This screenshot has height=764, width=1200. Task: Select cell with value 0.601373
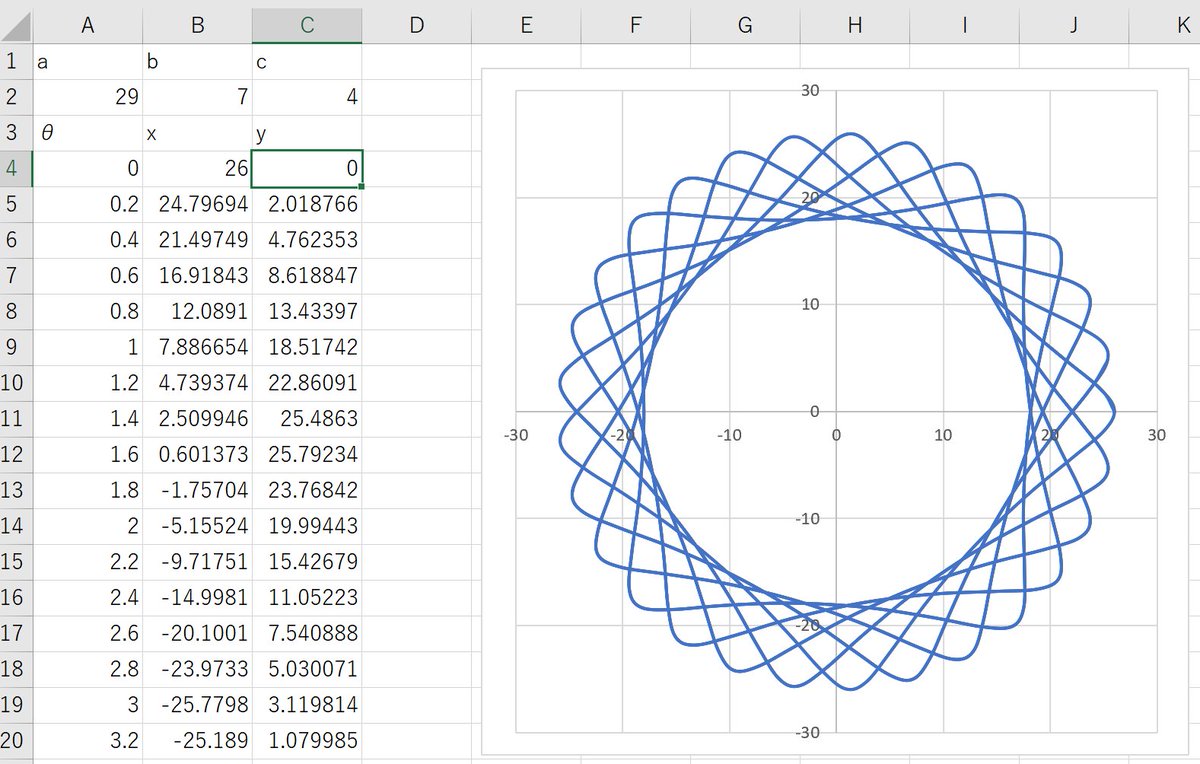pyautogui.click(x=198, y=455)
